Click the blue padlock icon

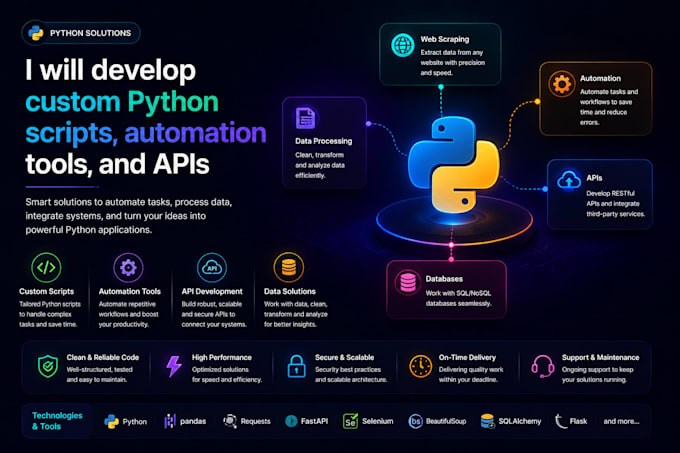[297, 366]
